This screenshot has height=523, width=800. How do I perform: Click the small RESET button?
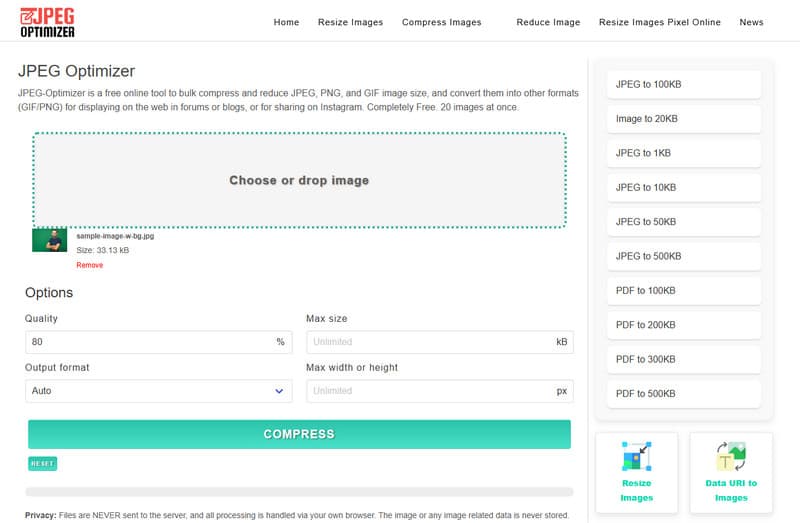[42, 464]
